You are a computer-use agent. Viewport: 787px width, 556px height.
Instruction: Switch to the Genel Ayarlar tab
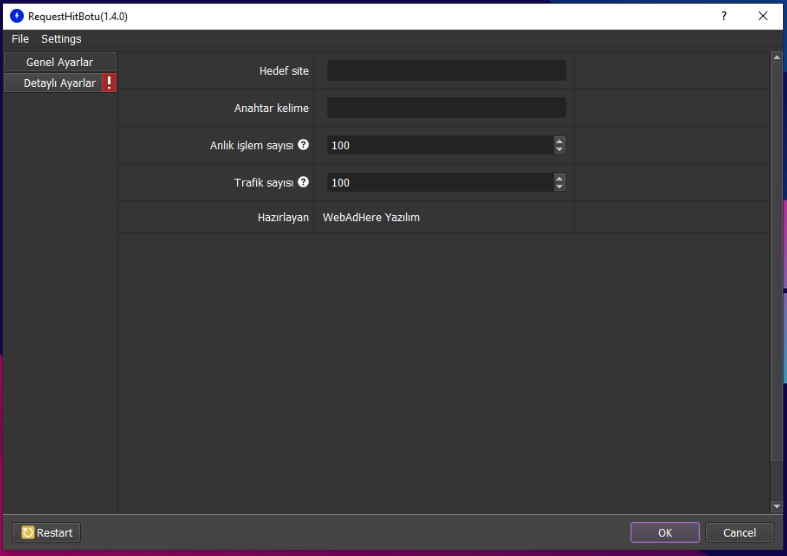[x=59, y=62]
